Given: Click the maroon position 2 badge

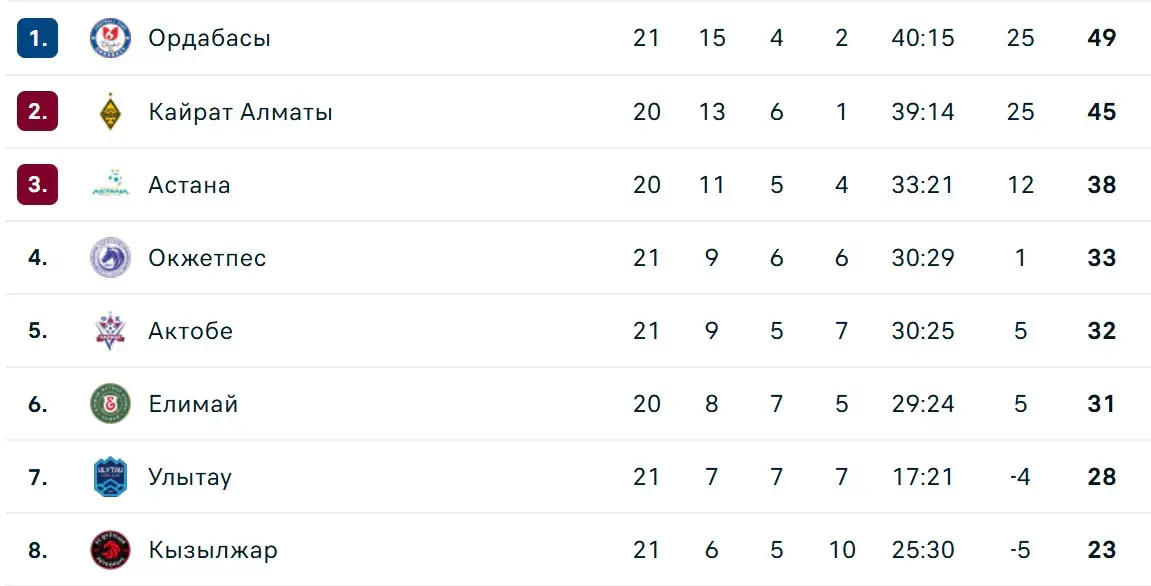Looking at the screenshot, I should (x=37, y=112).
